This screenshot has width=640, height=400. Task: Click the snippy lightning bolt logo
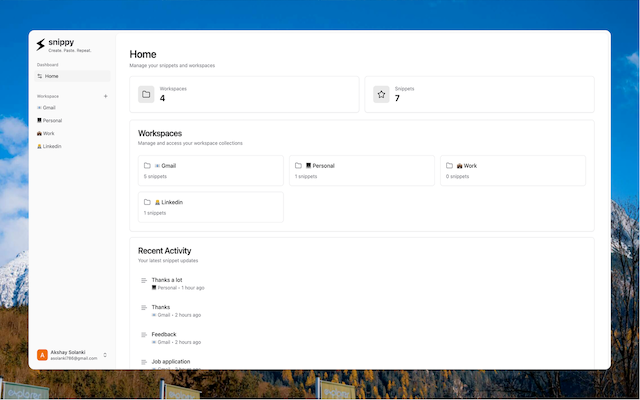click(x=40, y=44)
